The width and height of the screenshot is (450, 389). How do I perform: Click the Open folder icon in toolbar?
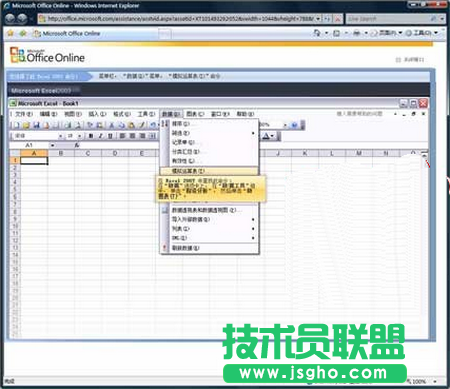click(x=26, y=125)
